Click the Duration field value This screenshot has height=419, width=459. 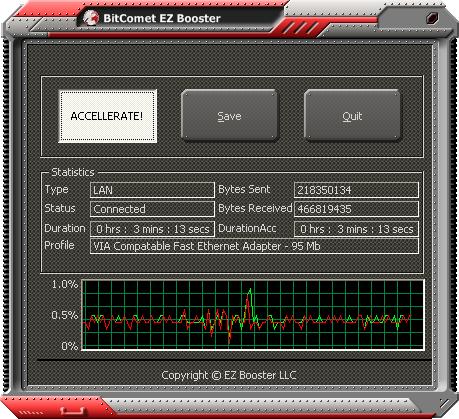152,229
